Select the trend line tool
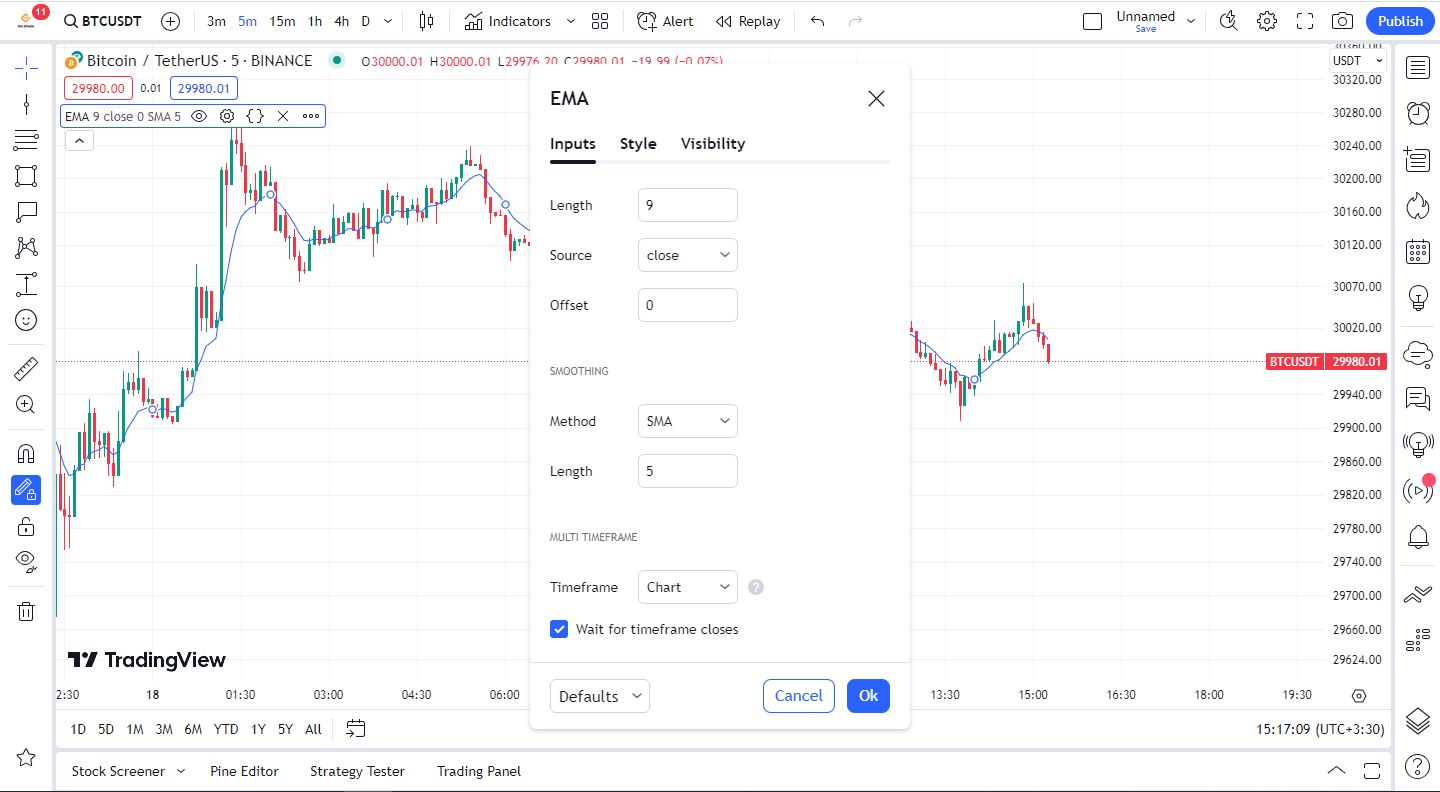The height and width of the screenshot is (792, 1440). tap(26, 104)
